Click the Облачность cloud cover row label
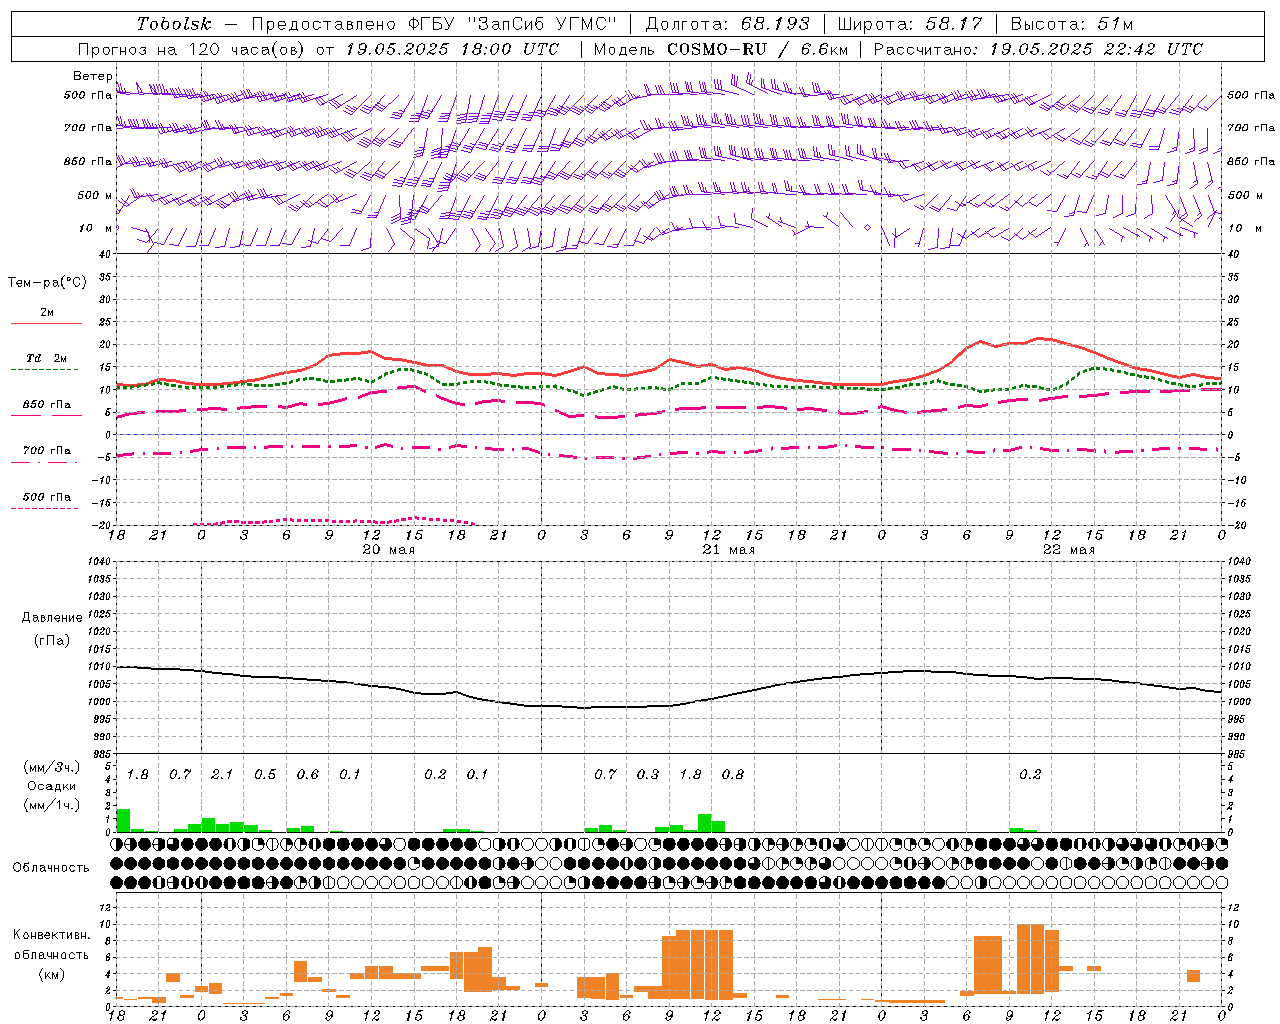Screen dimensions: 1280x1024 (x=51, y=868)
